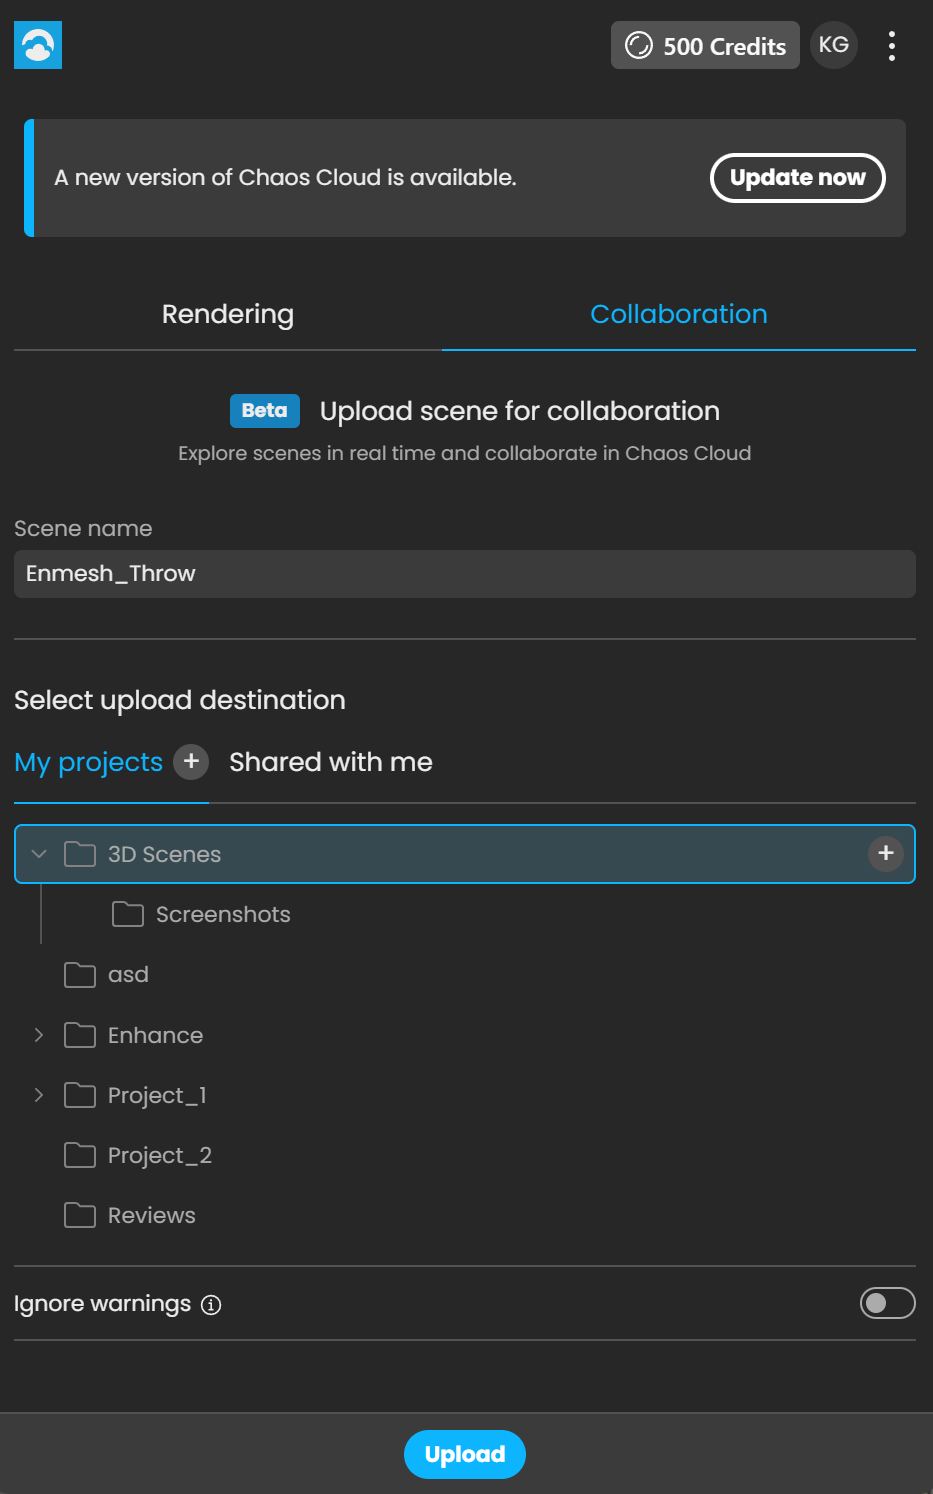The image size is (933, 1494).
Task: Expand the Enhance folder
Action: click(x=39, y=1035)
